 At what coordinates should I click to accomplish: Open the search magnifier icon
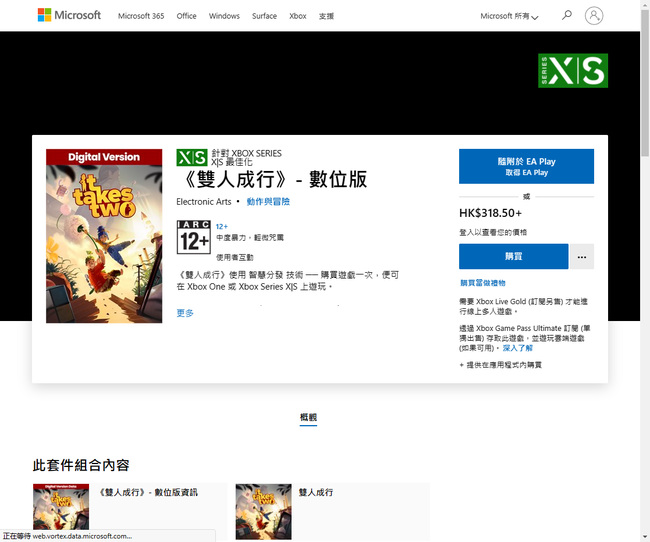point(566,15)
